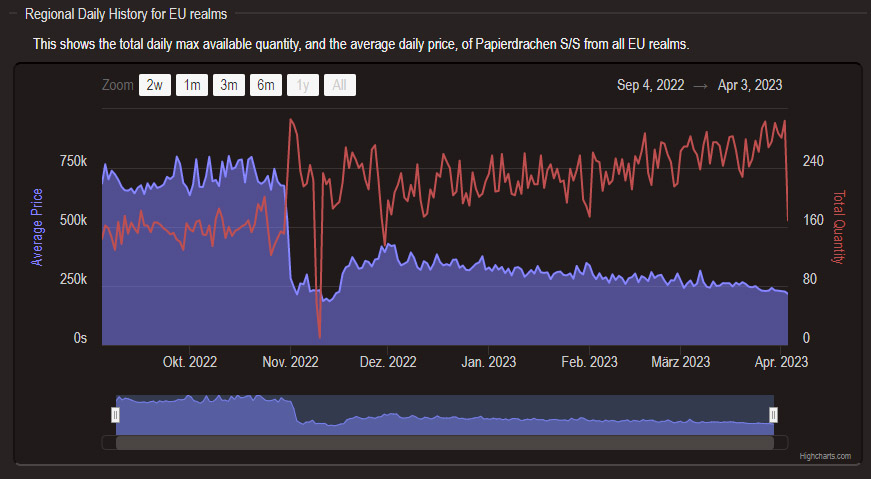Select the 2w zoom range button

pos(154,86)
